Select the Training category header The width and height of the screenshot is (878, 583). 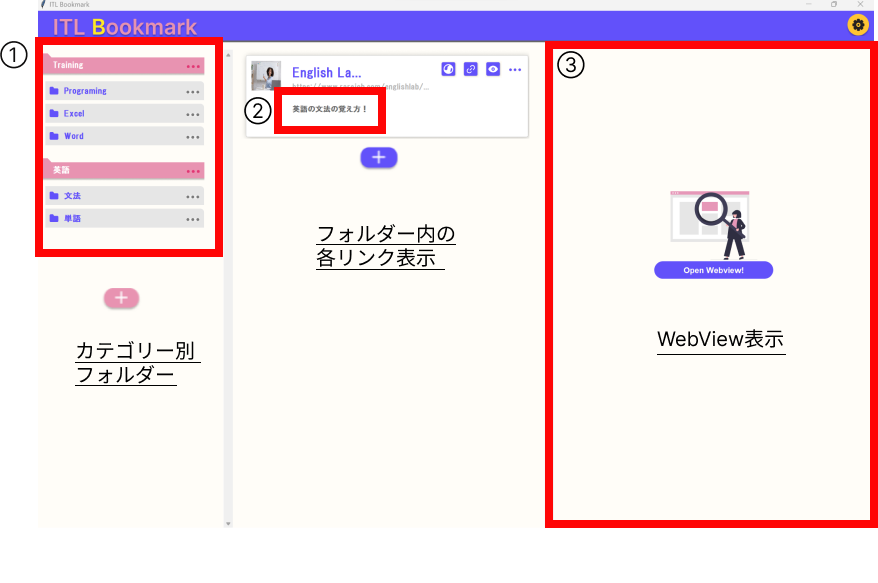[124, 64]
